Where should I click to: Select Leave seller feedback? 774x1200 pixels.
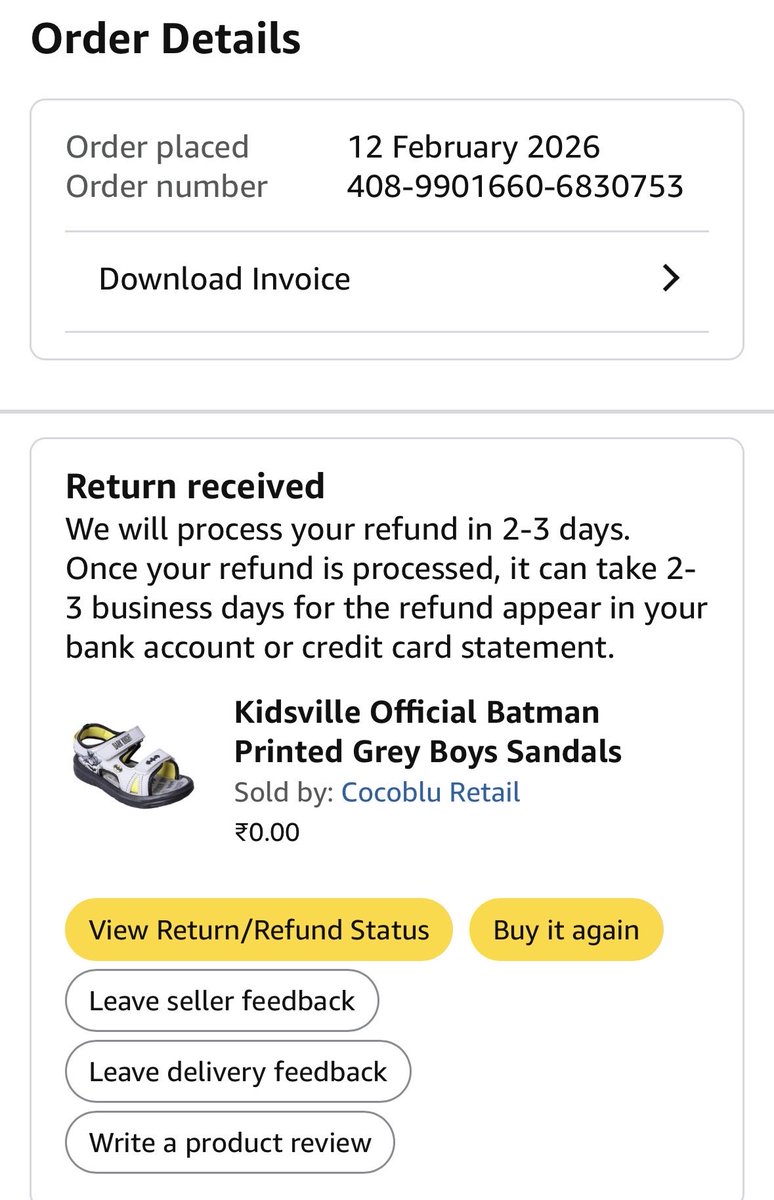click(x=222, y=1000)
